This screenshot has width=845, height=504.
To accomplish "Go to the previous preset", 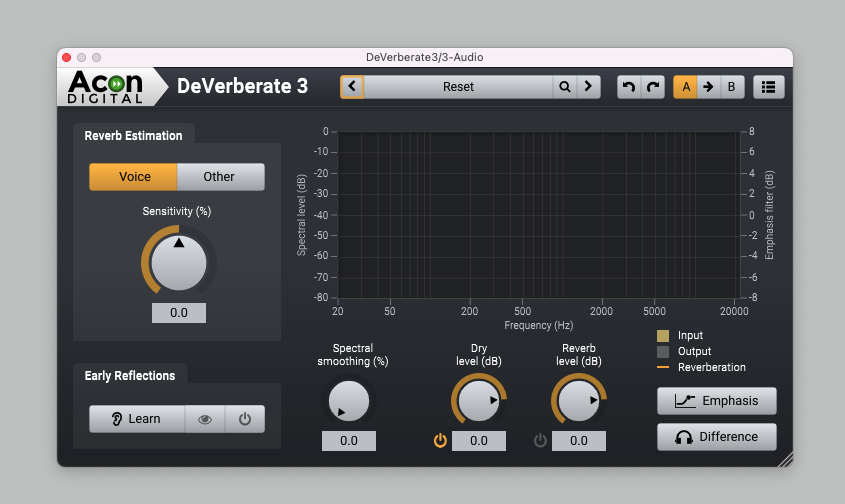I will pos(352,87).
